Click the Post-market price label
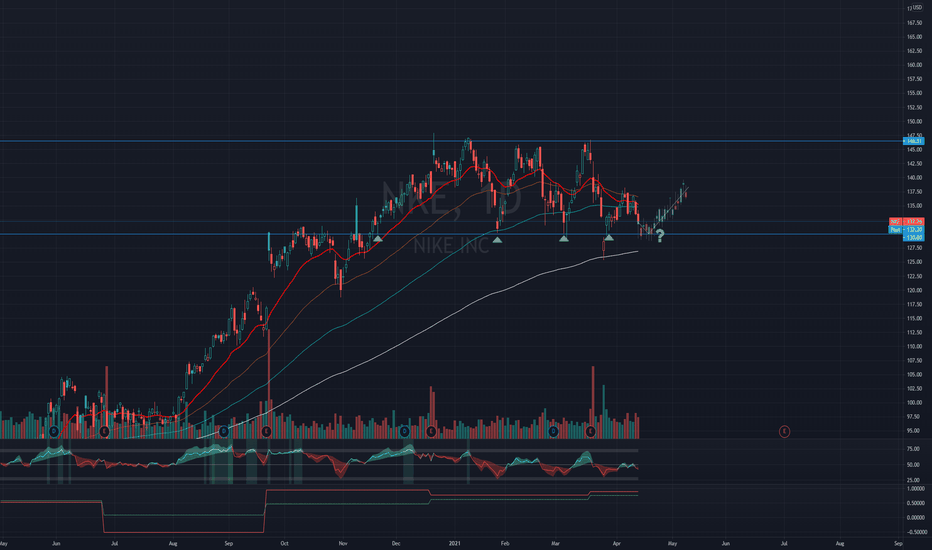 click(x=906, y=230)
